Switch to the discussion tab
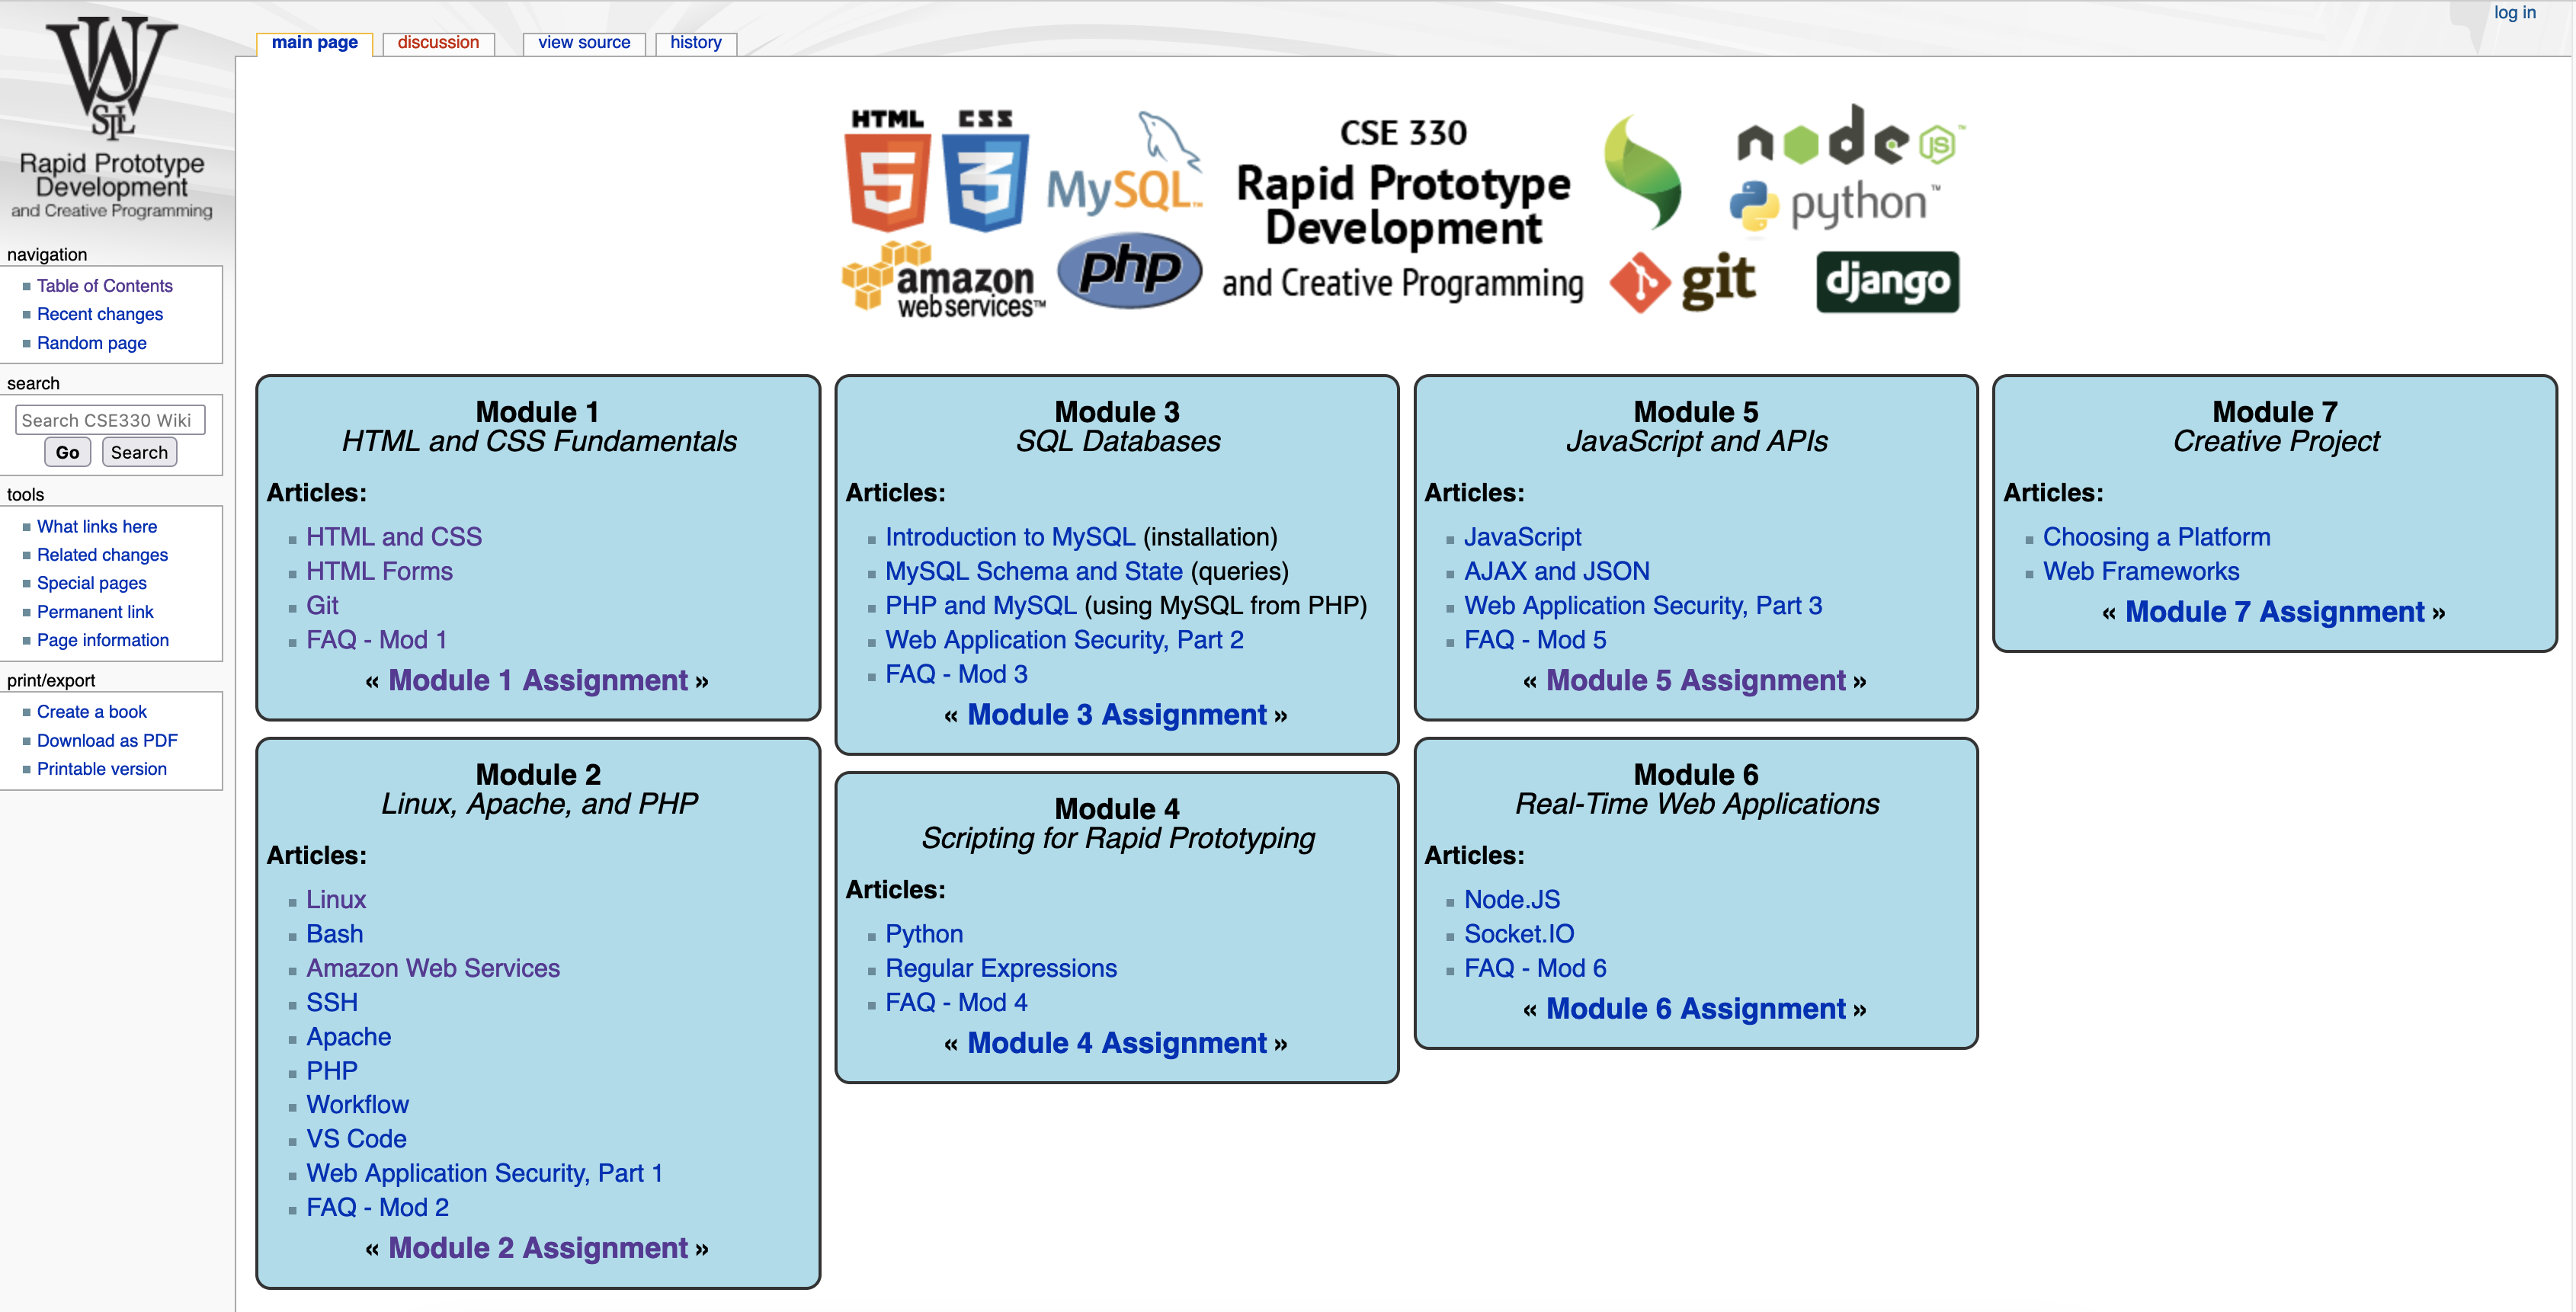The width and height of the screenshot is (2576, 1312). tap(438, 43)
